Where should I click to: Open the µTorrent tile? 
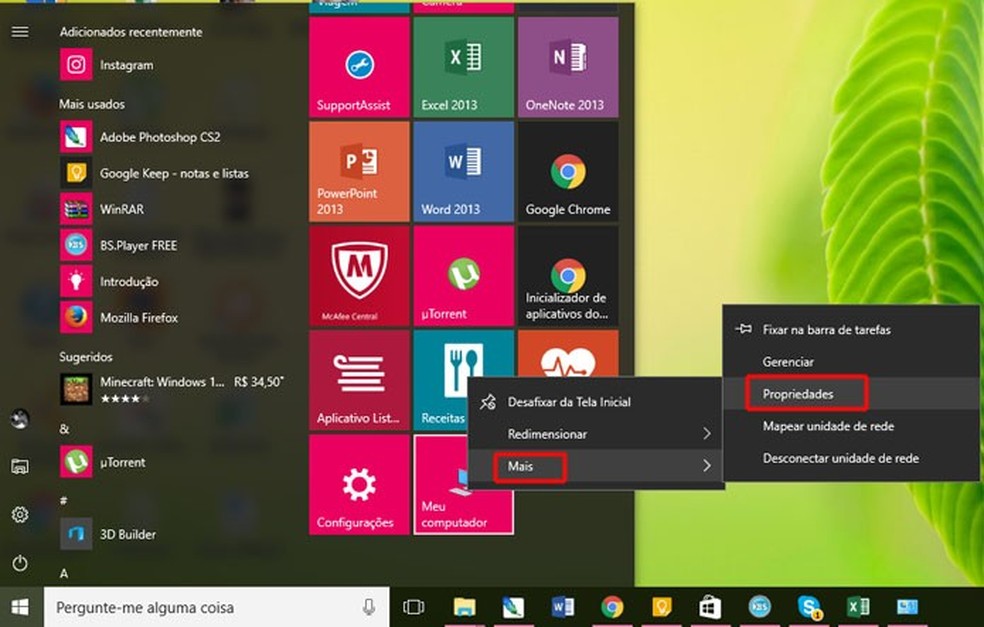pos(463,276)
